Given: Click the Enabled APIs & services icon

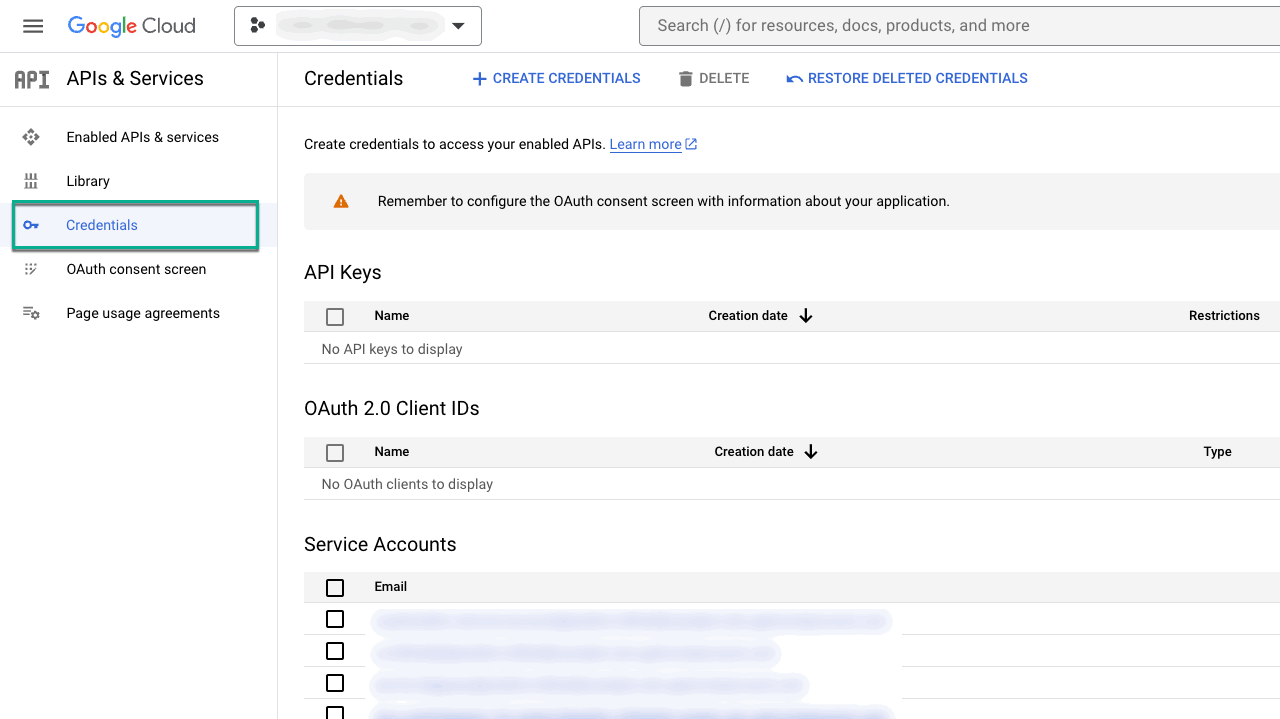Looking at the screenshot, I should click(31, 137).
